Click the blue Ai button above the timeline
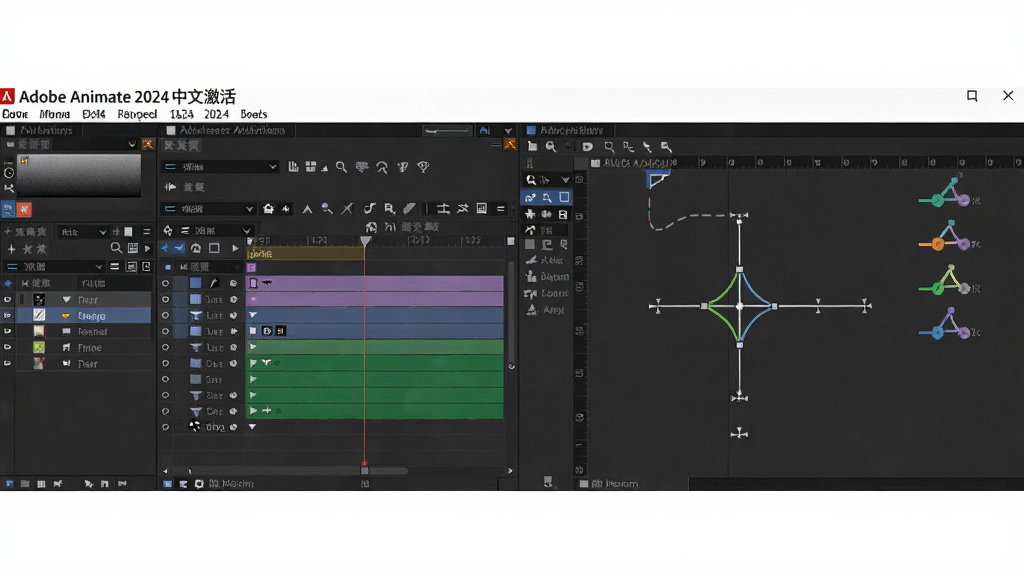The width and height of the screenshot is (1024, 576). tap(485, 131)
